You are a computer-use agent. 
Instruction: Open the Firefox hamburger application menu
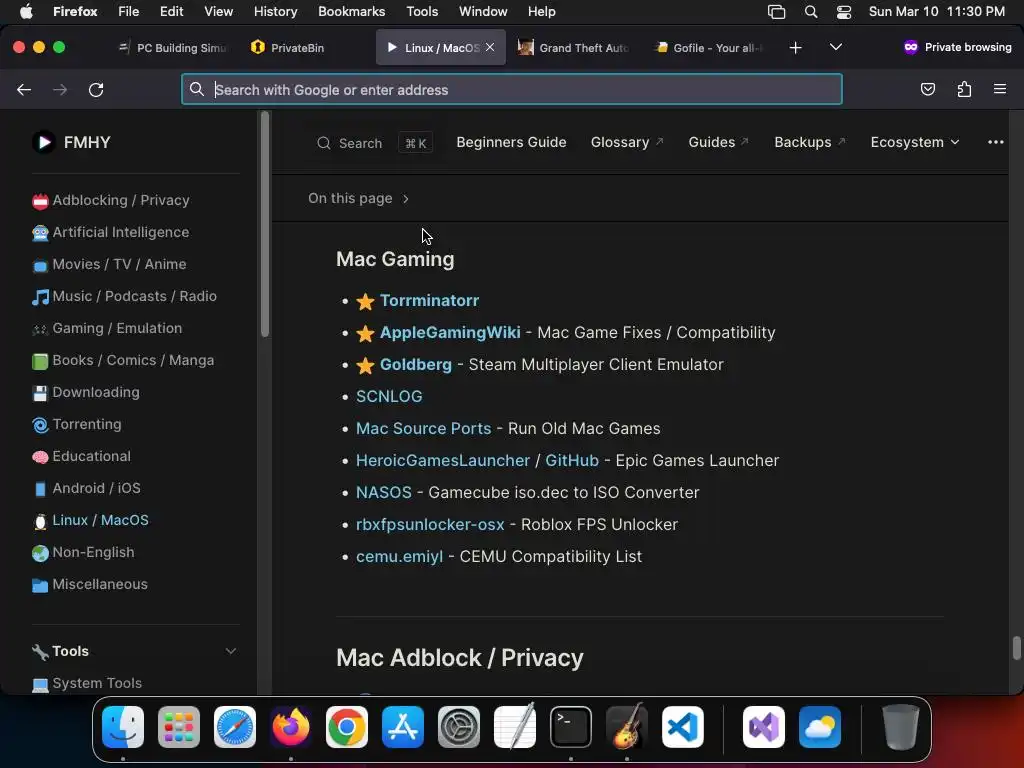pyautogui.click(x=999, y=89)
